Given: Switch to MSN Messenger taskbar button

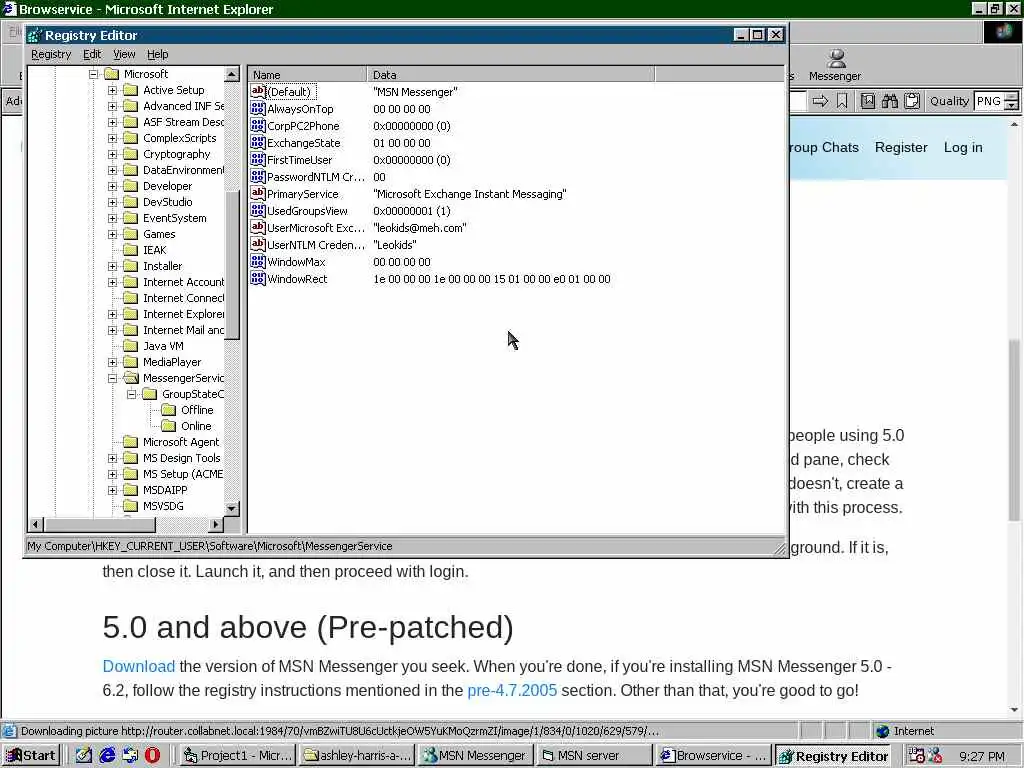Looking at the screenshot, I should (x=475, y=755).
